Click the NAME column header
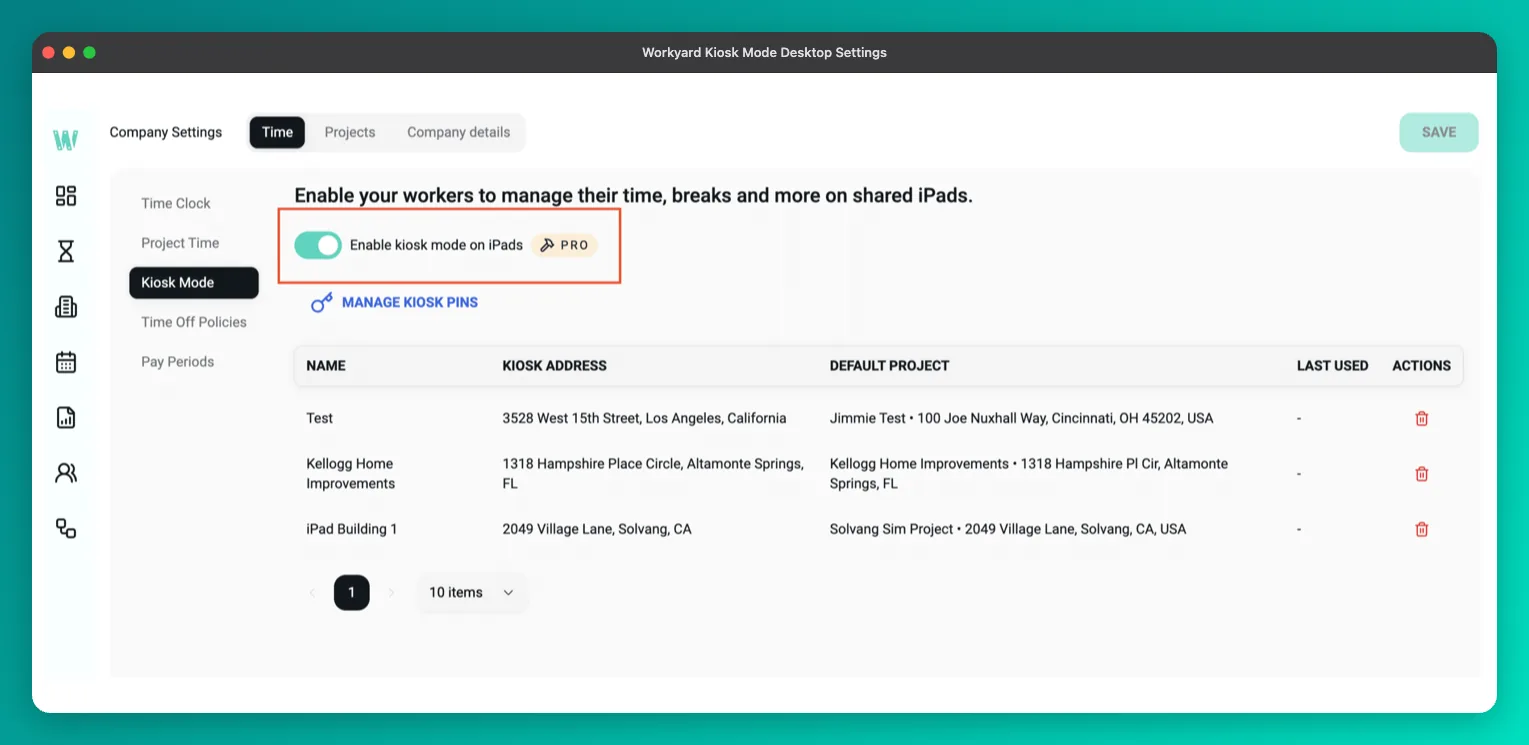The height and width of the screenshot is (745, 1529). pyautogui.click(x=326, y=366)
